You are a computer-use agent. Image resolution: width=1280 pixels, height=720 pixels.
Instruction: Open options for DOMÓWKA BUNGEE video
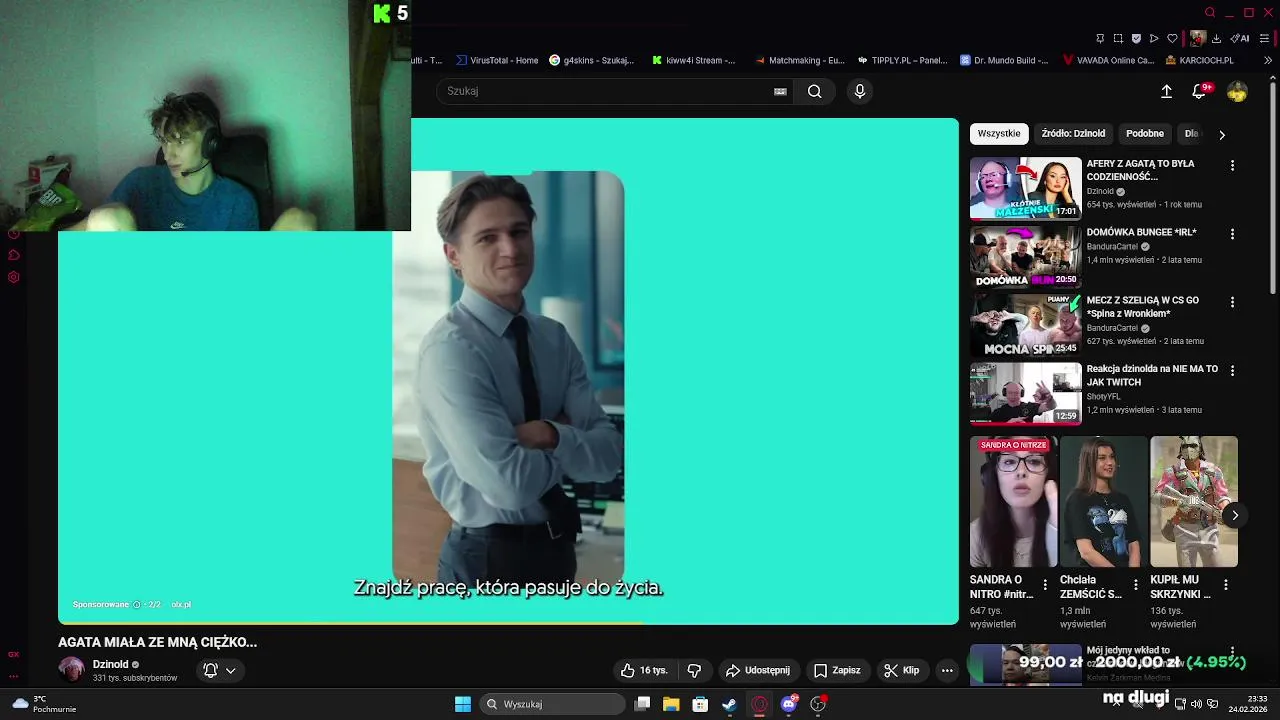point(1232,234)
